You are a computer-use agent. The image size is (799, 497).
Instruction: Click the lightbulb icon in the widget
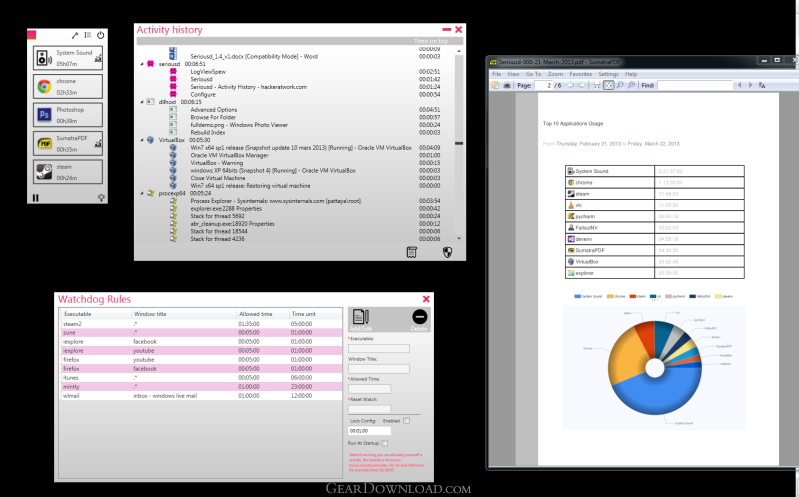point(101,198)
